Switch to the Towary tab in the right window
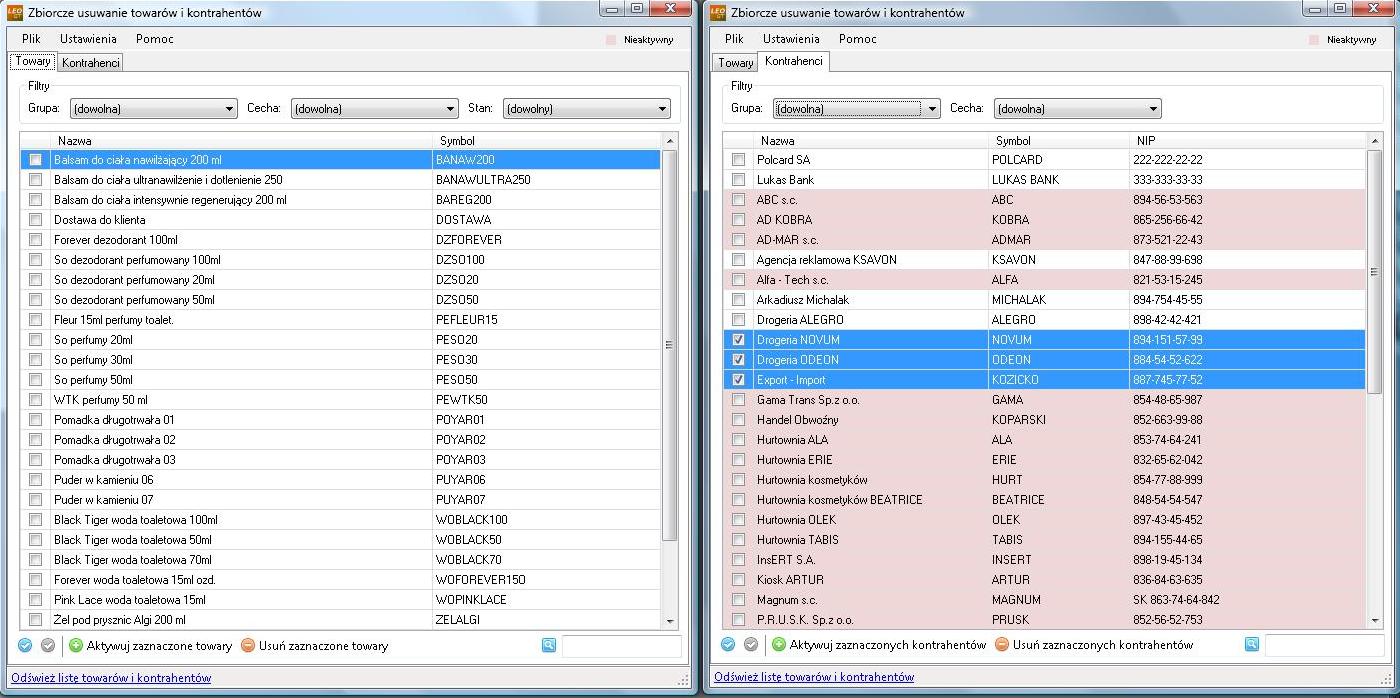Screen dimensions: 1400x698 tap(735, 63)
